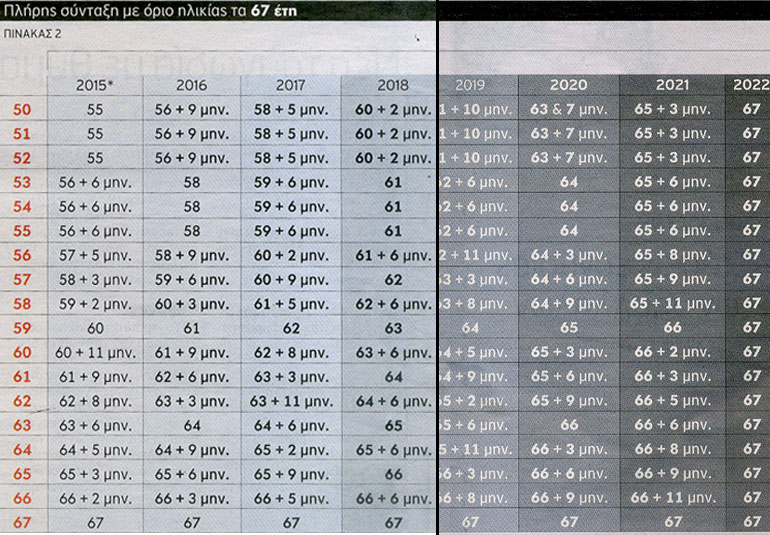The width and height of the screenshot is (770, 535).
Task: Click the 2022 column header
Action: (751, 85)
